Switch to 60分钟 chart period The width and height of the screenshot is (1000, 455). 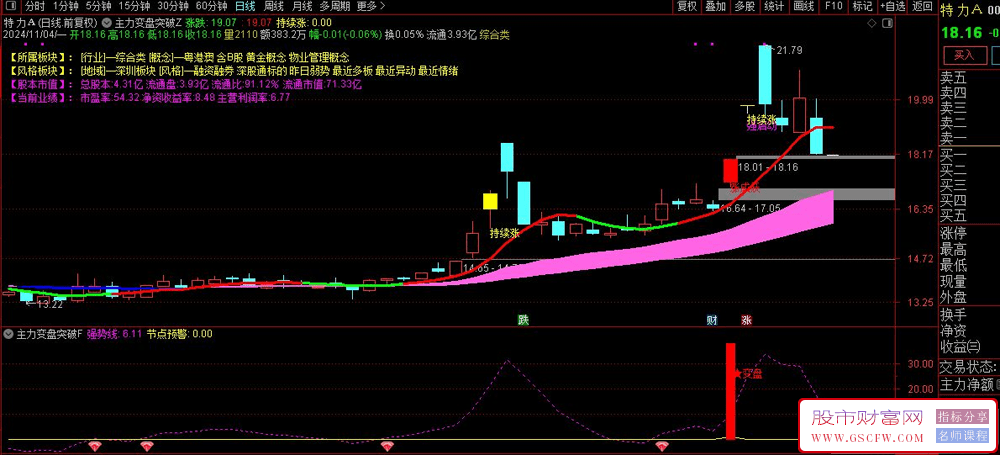[x=211, y=6]
